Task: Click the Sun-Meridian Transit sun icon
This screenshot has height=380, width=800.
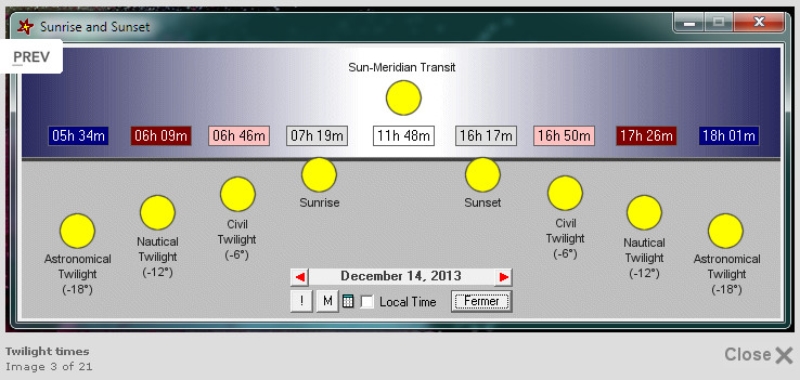Action: pos(404,97)
